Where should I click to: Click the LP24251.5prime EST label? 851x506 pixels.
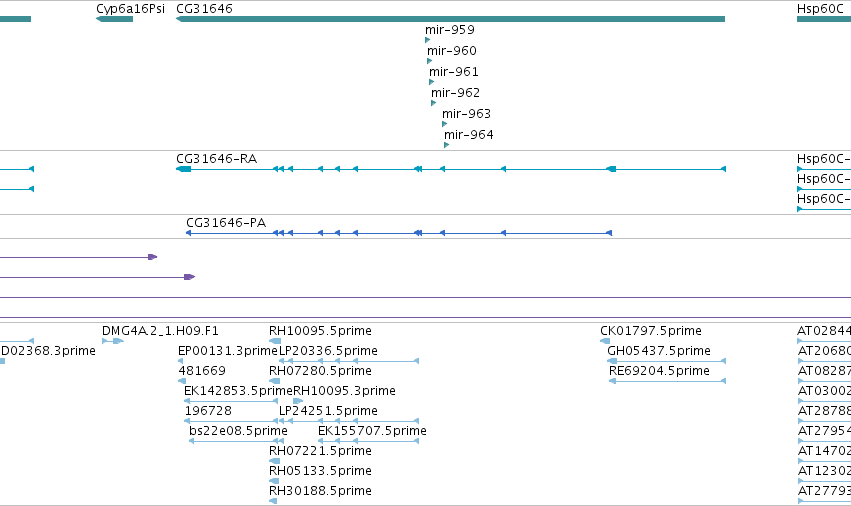click(x=328, y=411)
